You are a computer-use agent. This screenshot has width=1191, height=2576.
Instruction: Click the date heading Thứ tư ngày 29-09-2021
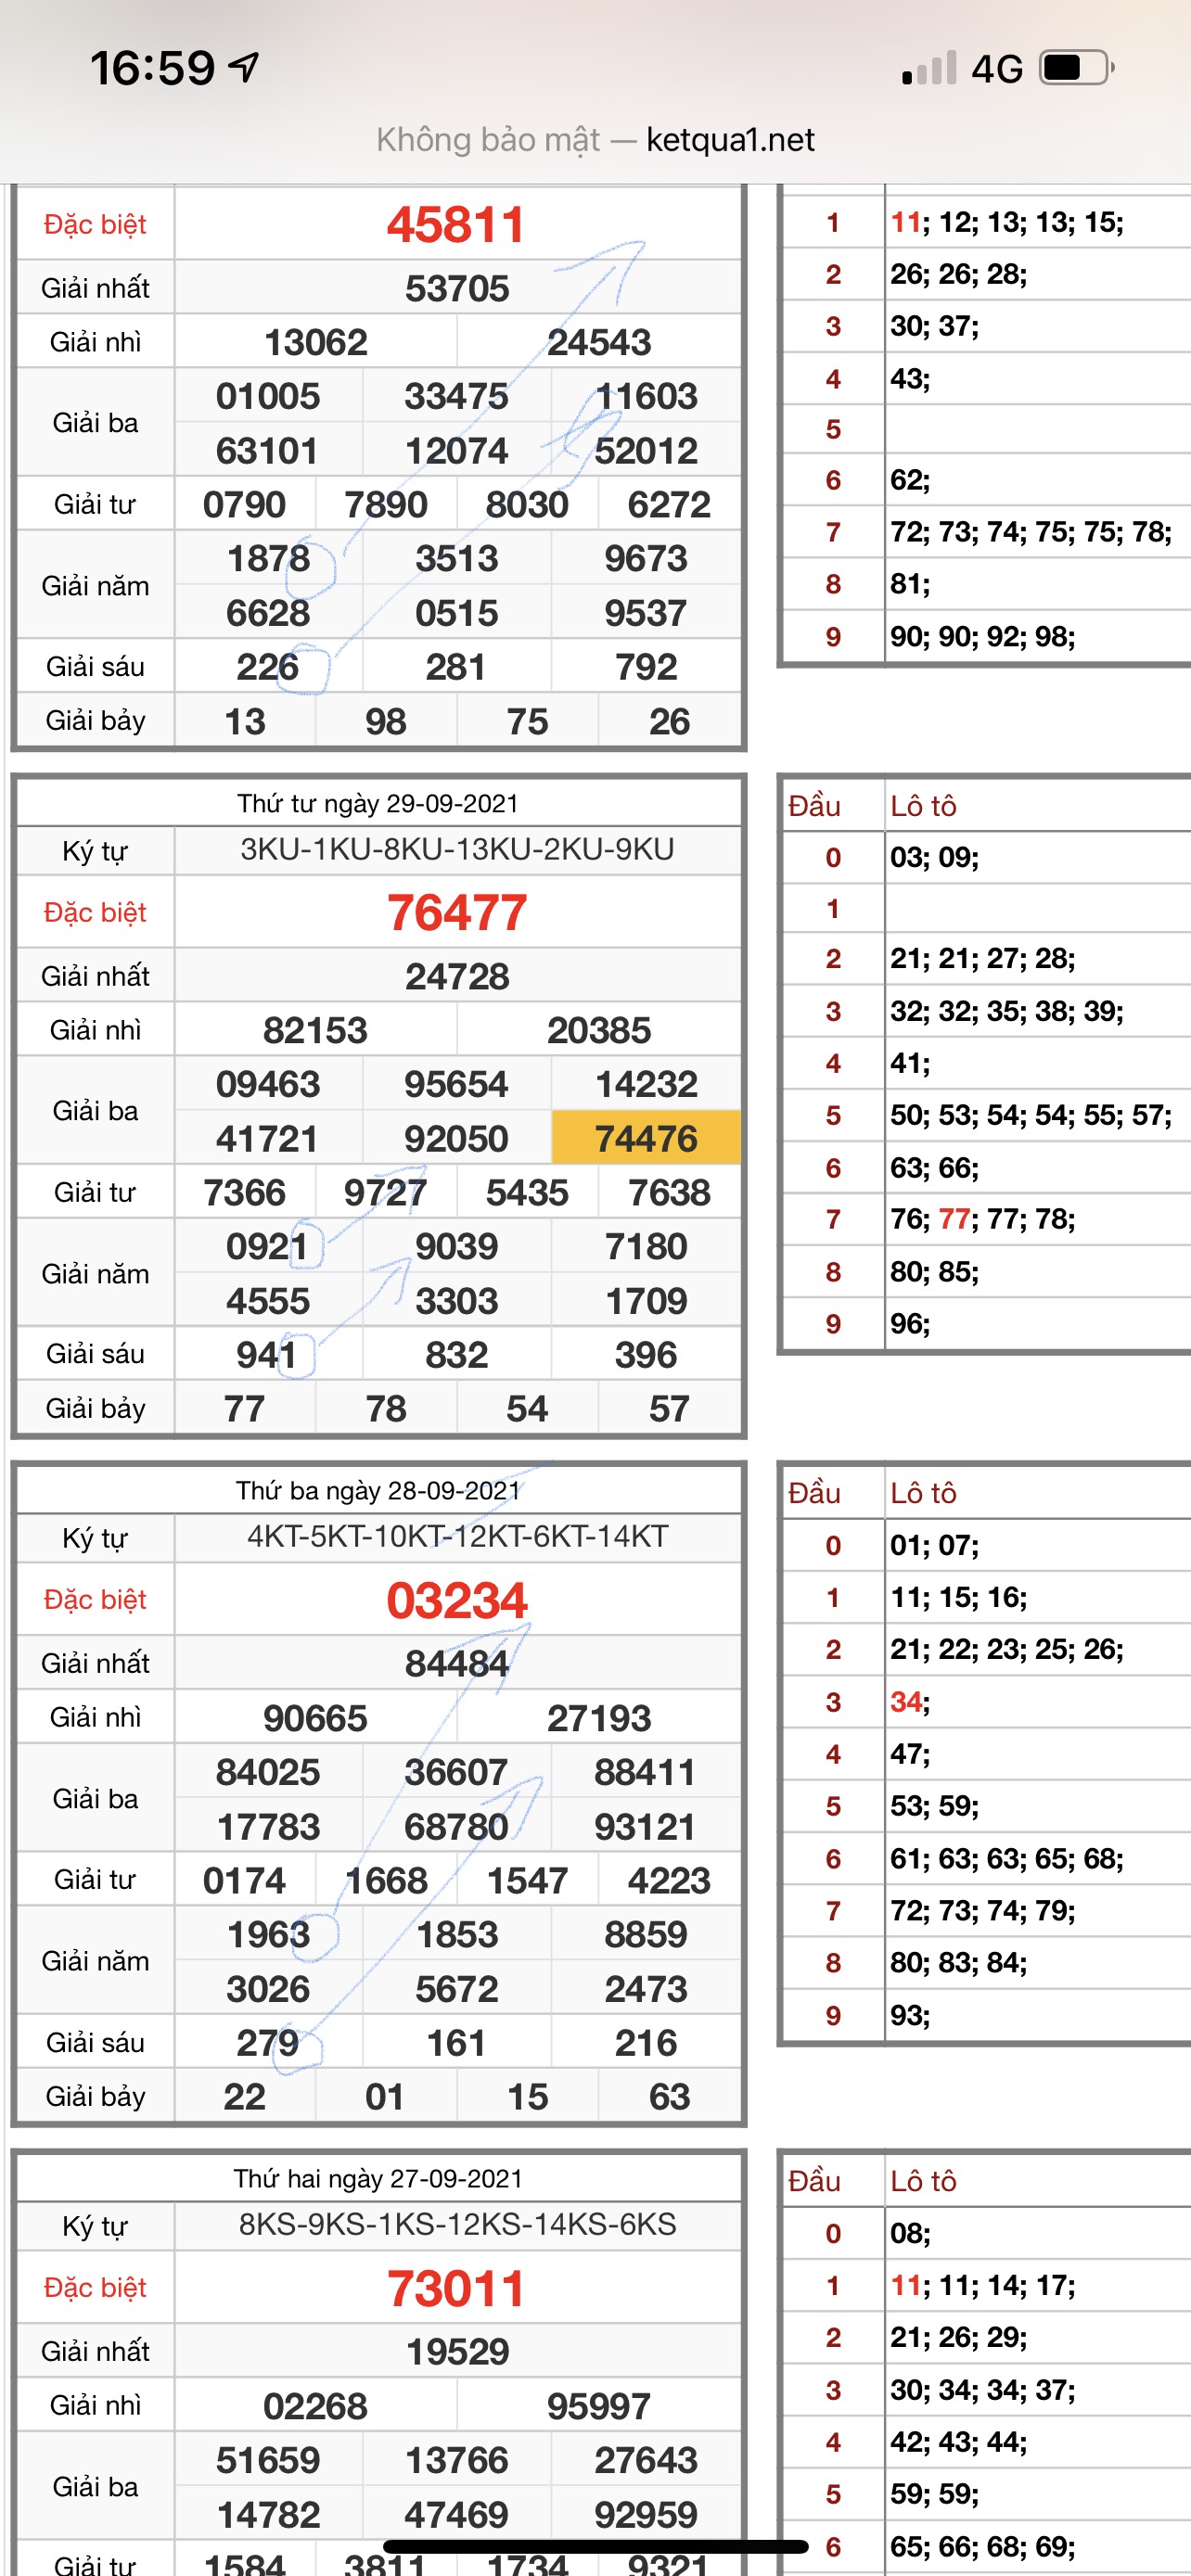(378, 804)
